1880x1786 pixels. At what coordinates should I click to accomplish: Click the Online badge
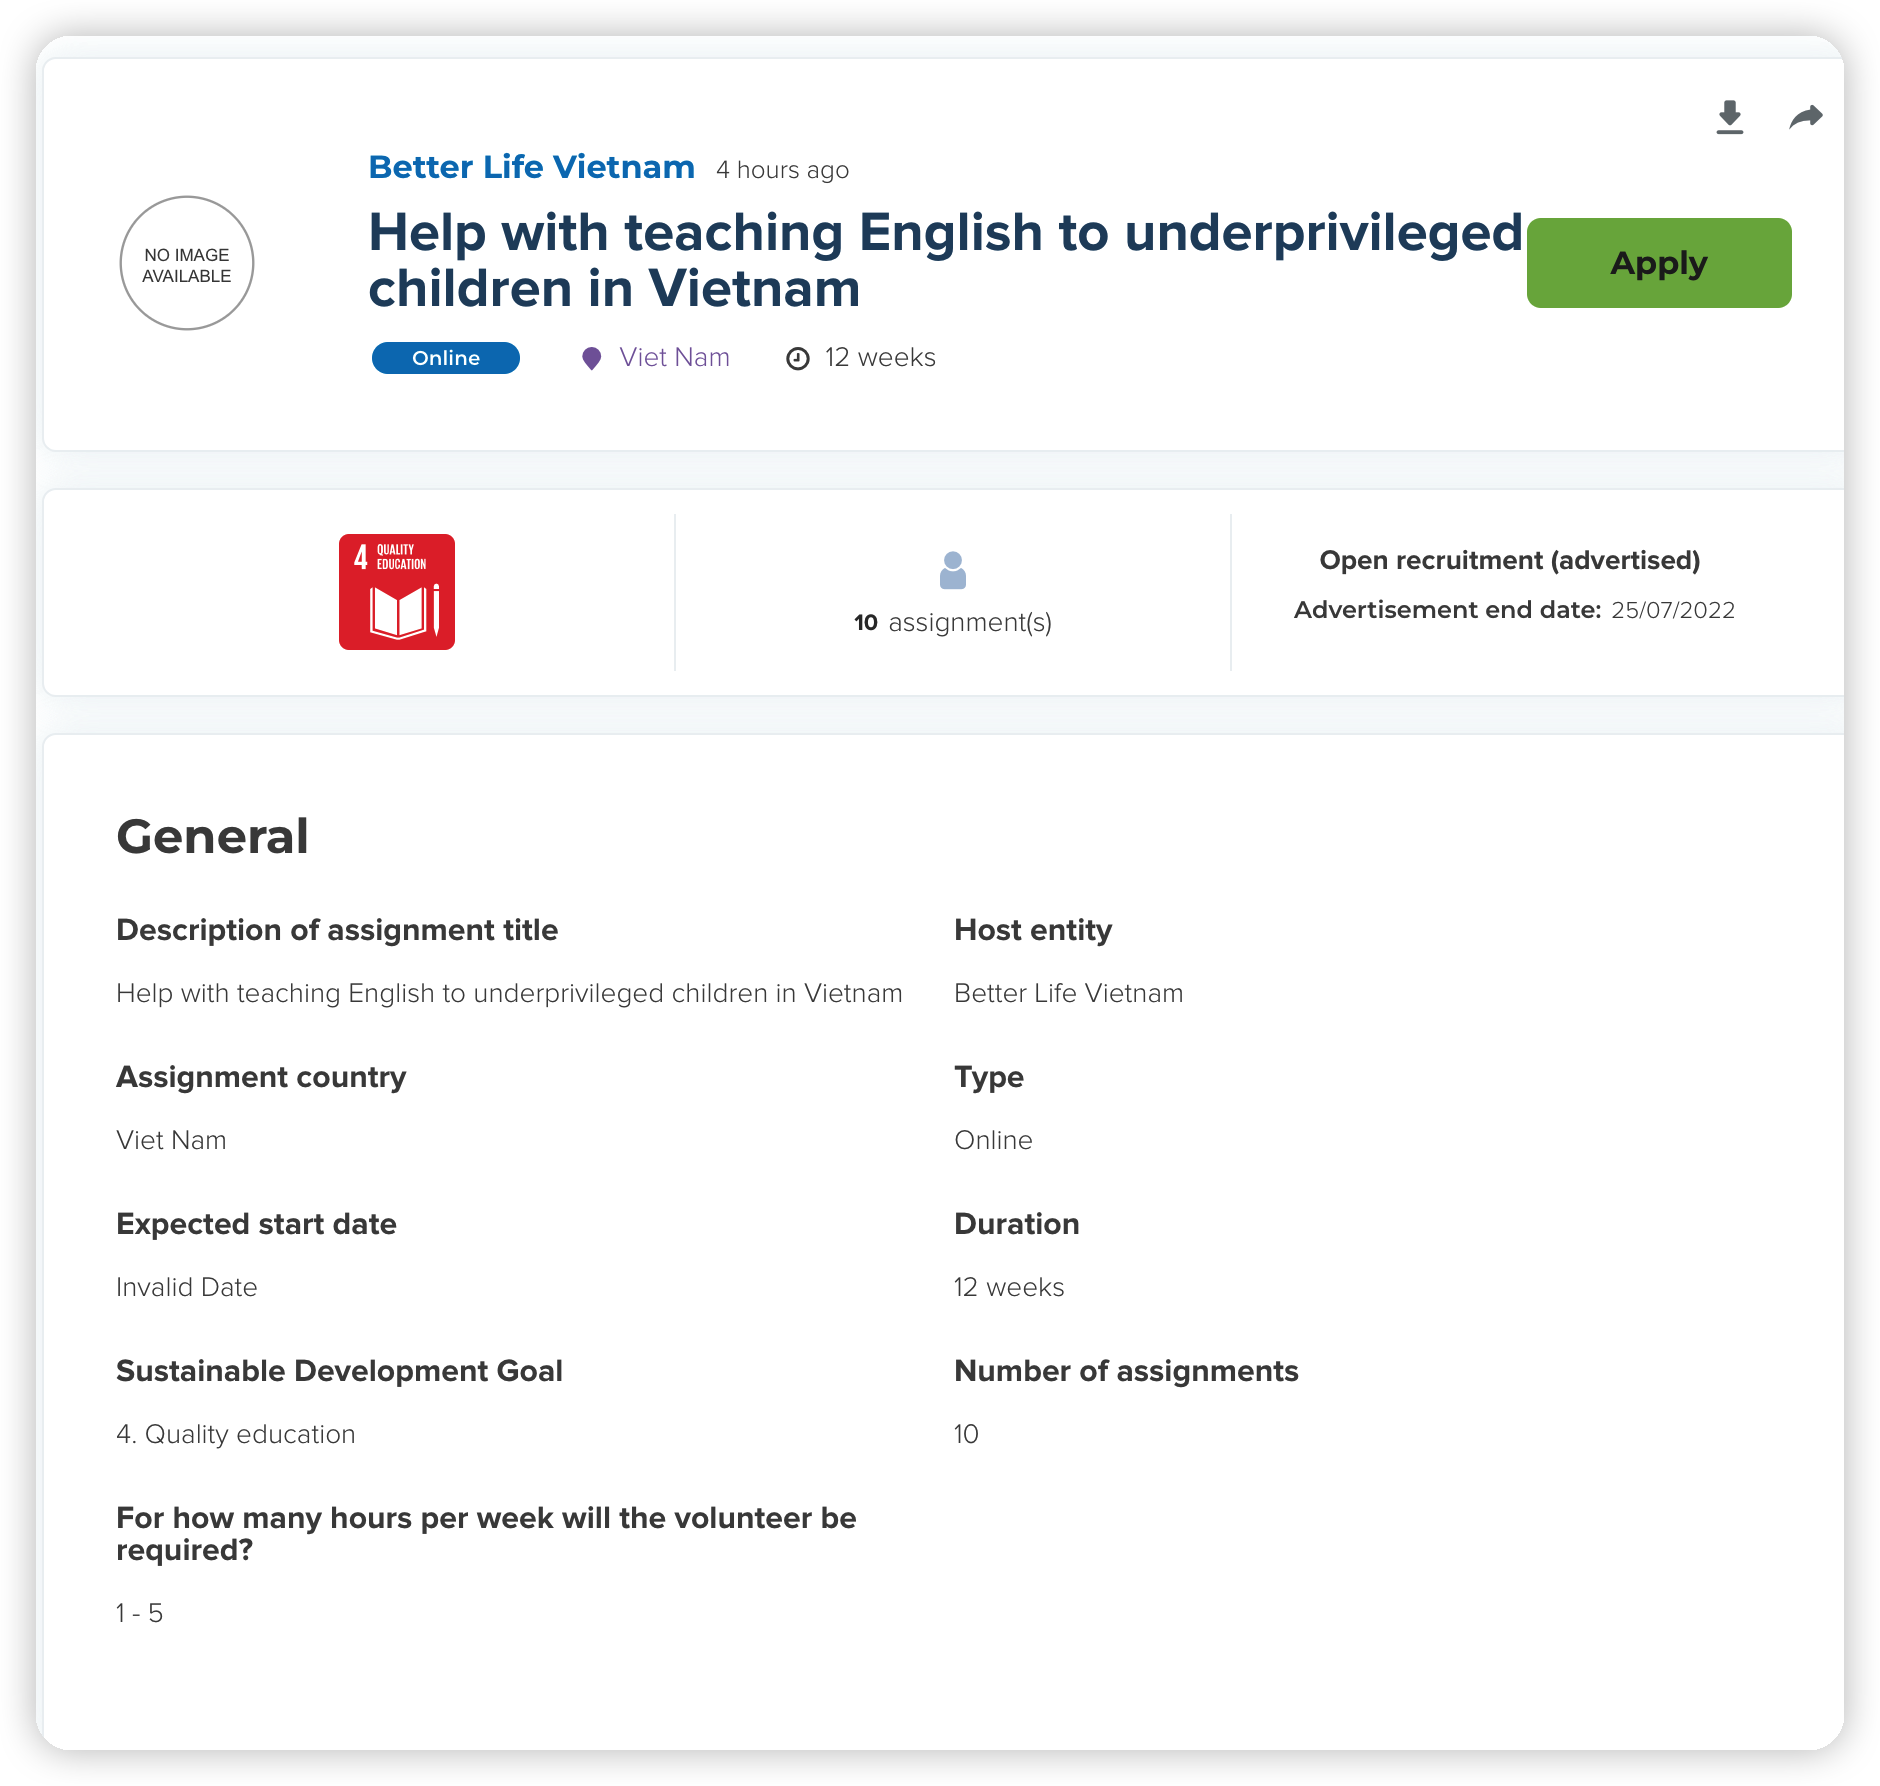coord(446,358)
